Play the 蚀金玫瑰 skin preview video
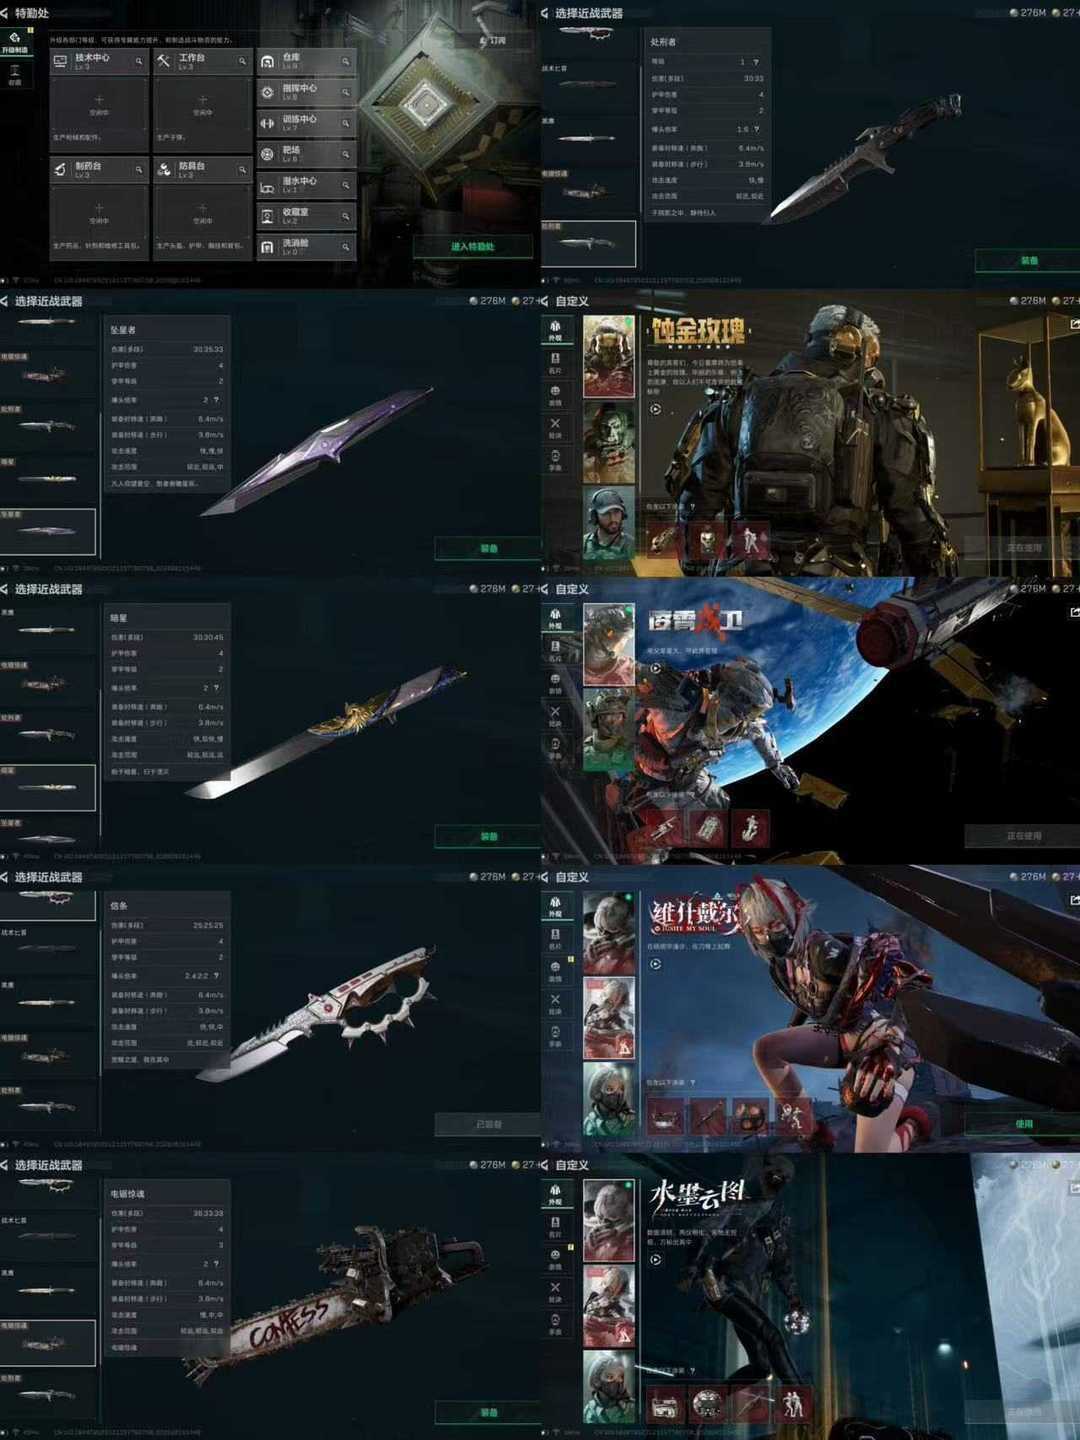Screen dimensions: 1080x1440 655,409
